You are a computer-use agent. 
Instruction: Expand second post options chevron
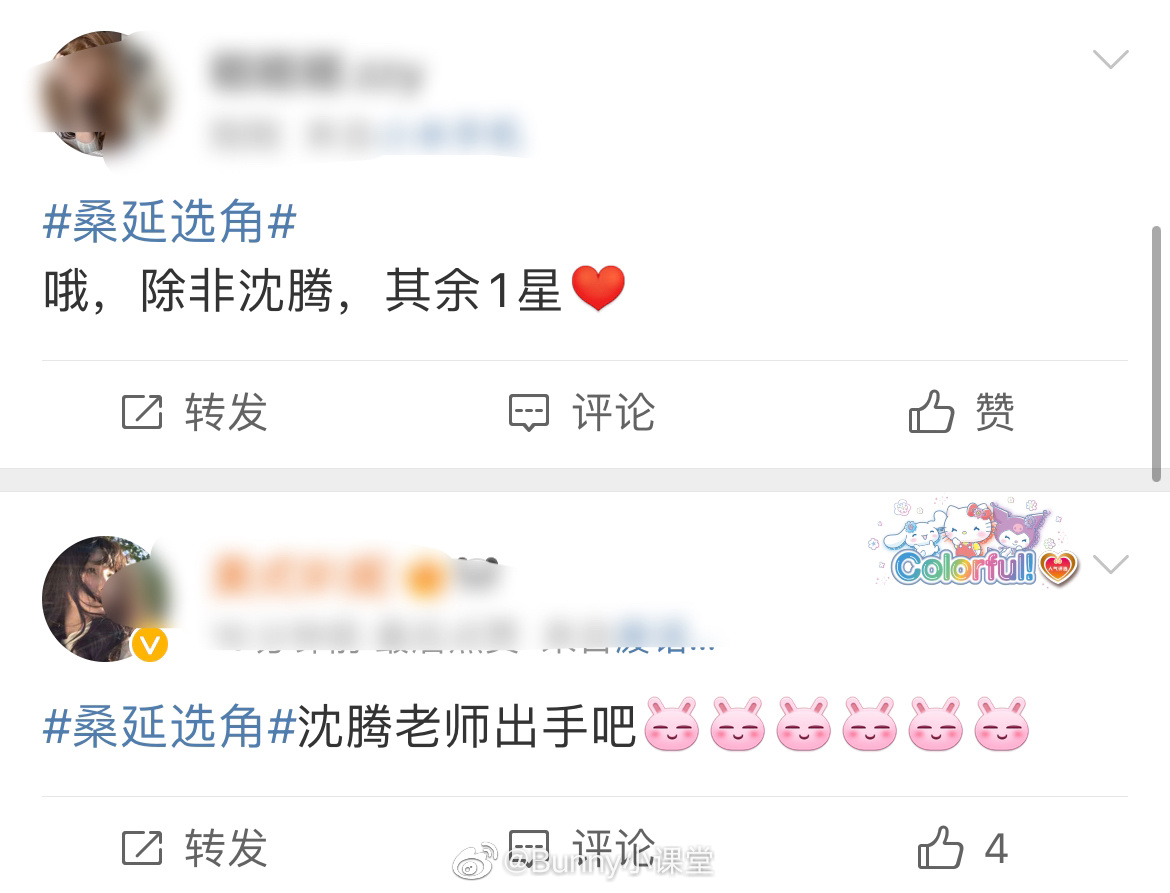[x=1110, y=564]
